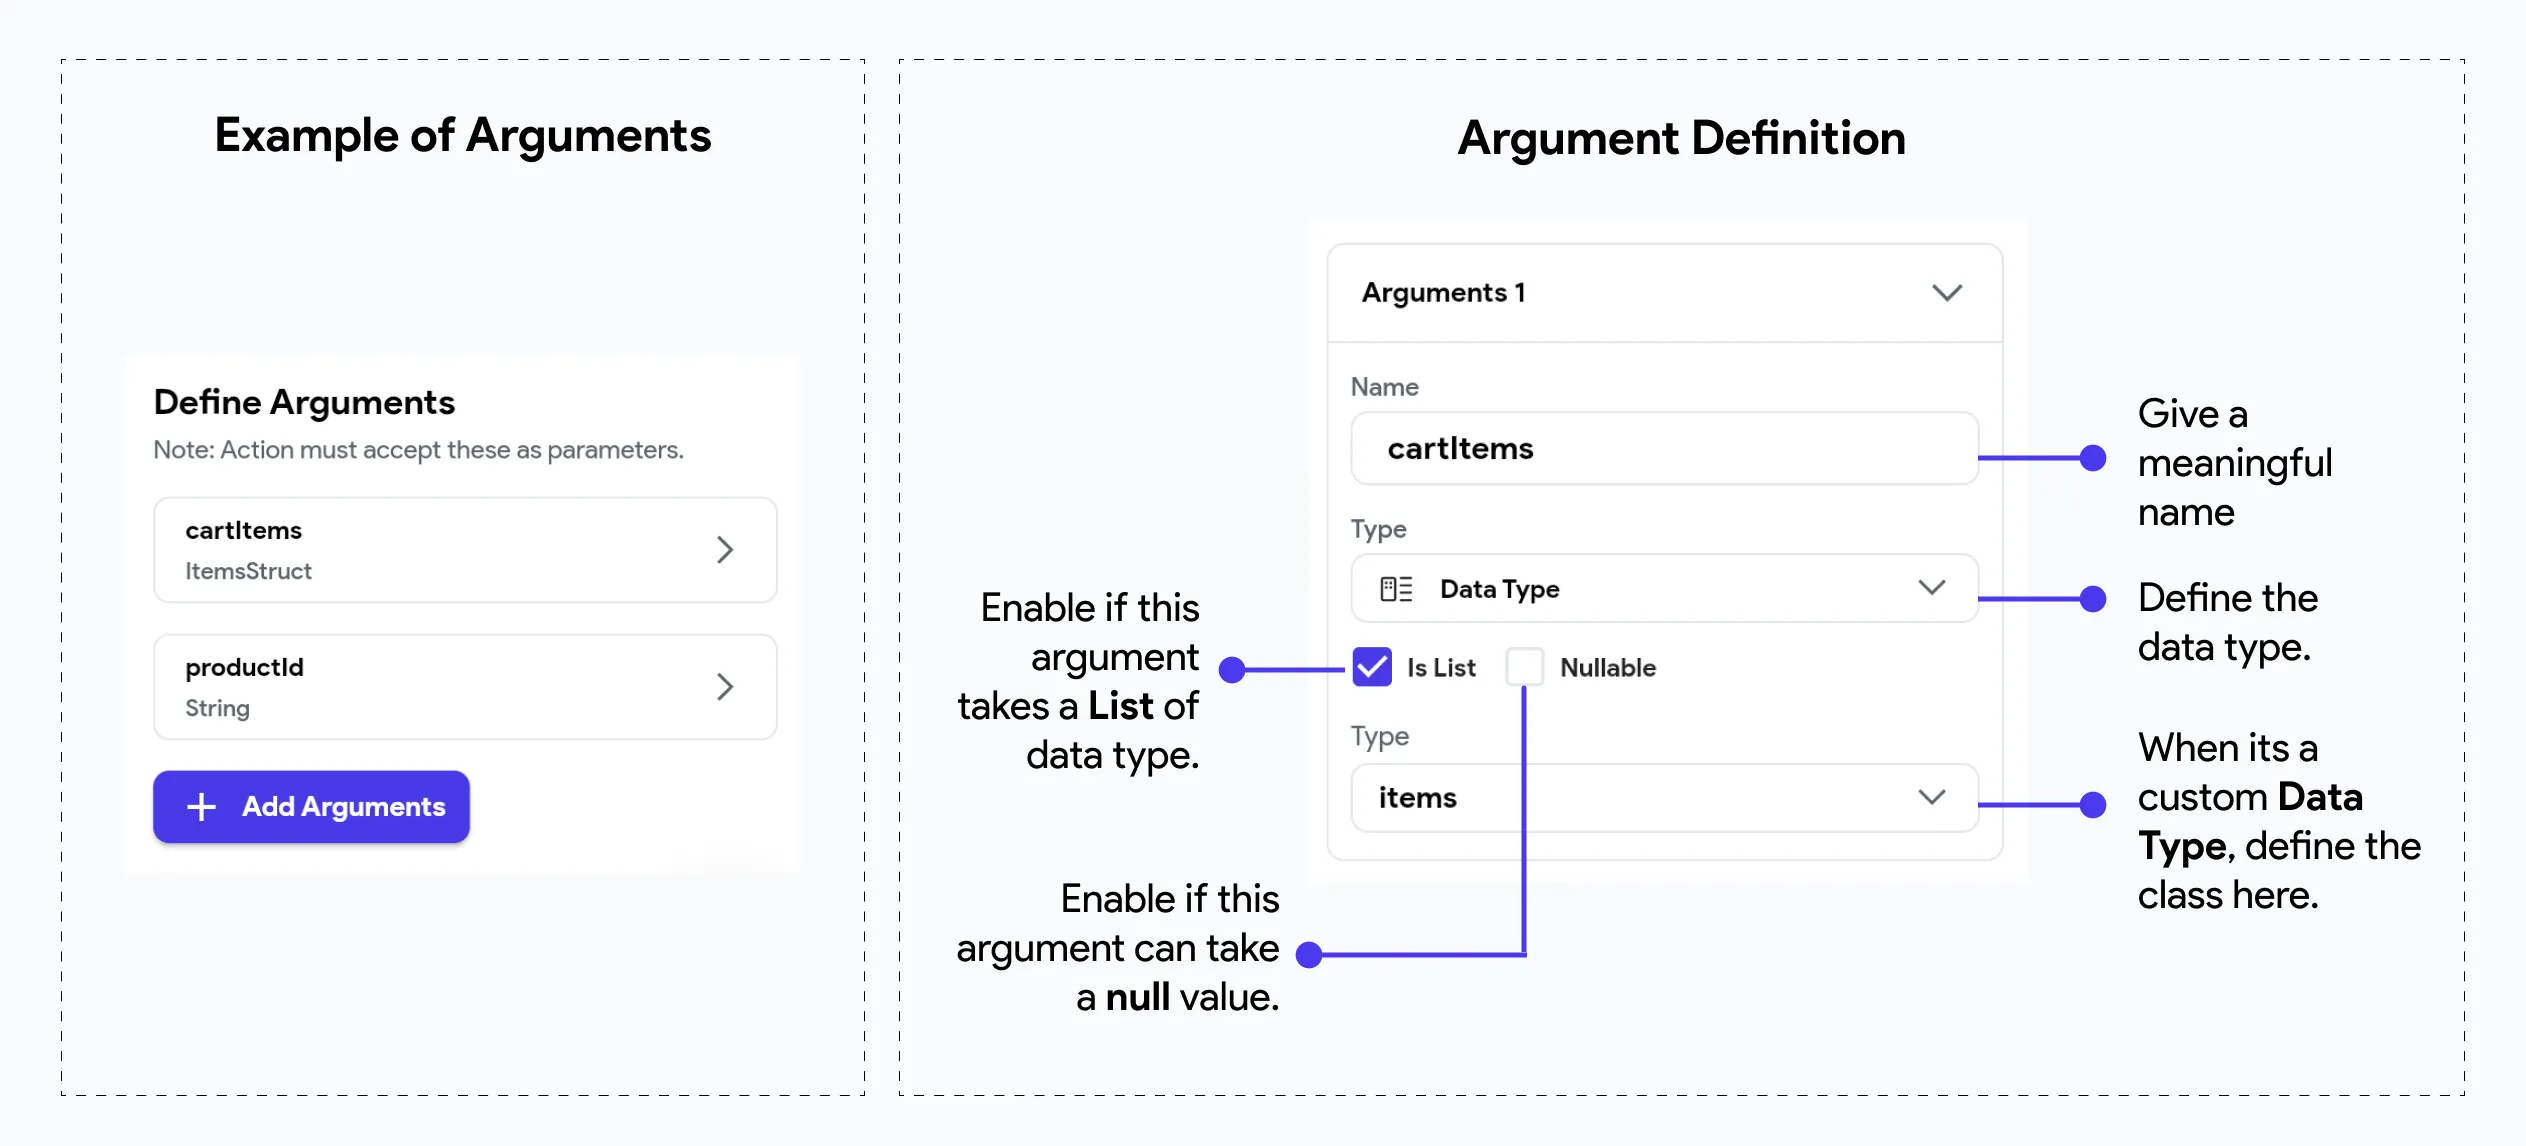
Task: Select the productId String row
Action: [465, 687]
